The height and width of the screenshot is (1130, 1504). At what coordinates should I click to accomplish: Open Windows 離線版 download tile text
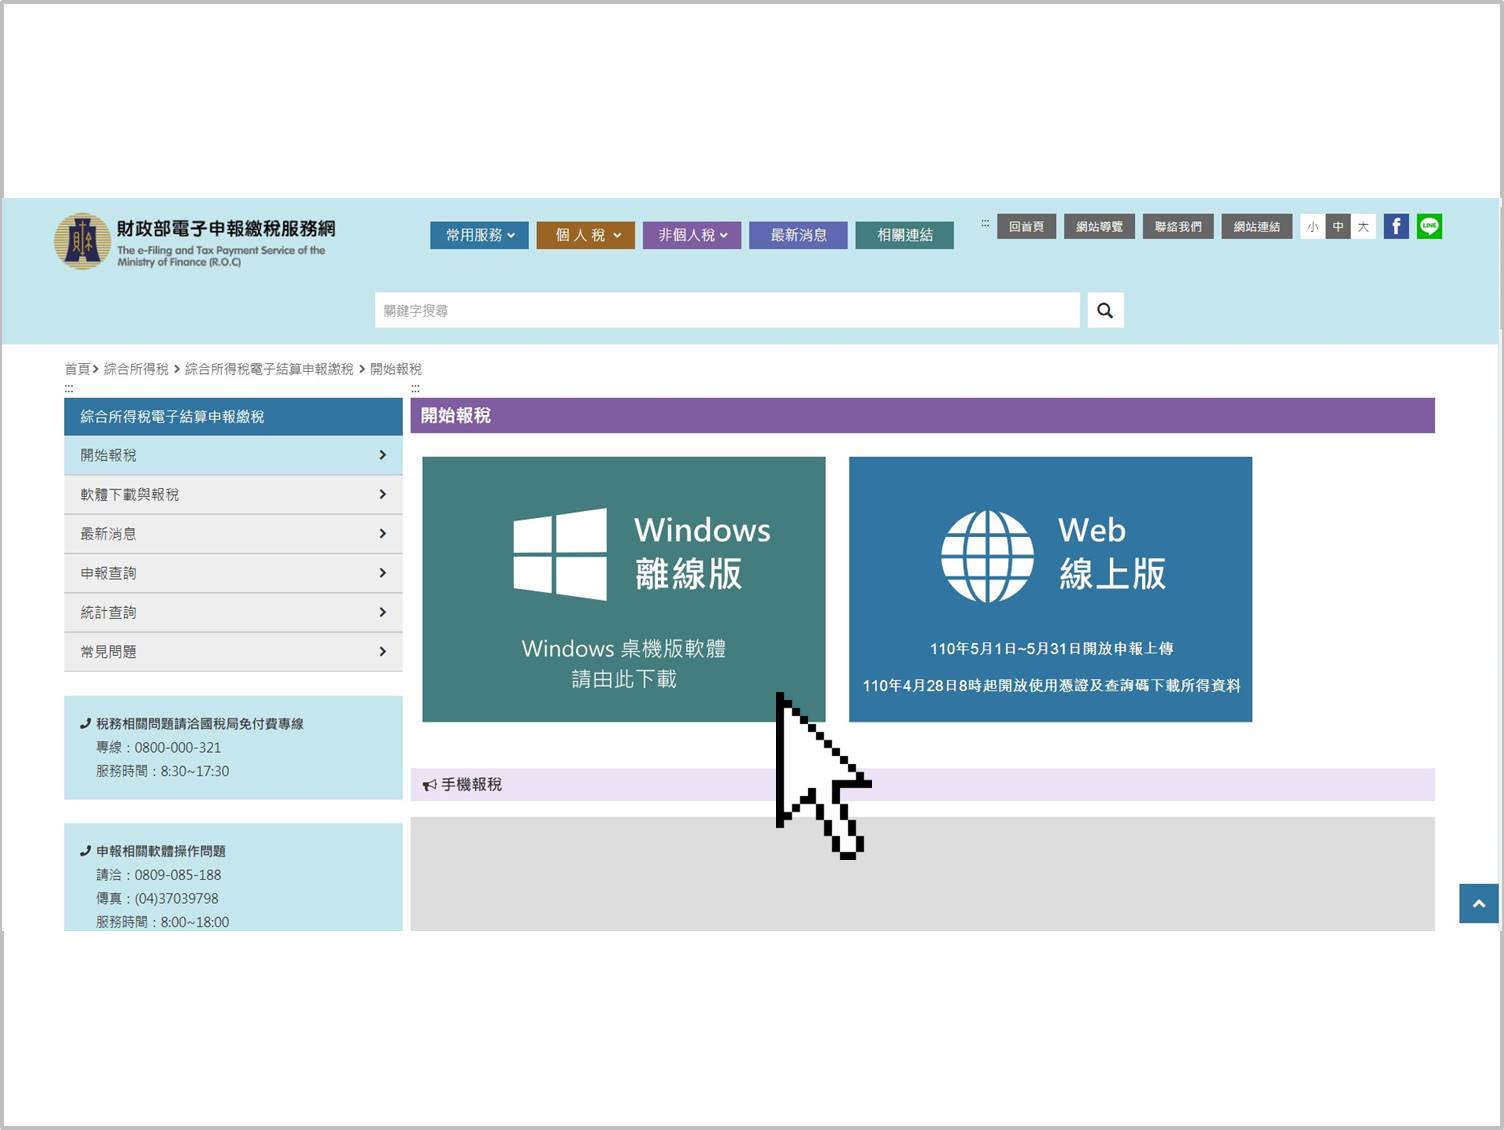point(702,552)
